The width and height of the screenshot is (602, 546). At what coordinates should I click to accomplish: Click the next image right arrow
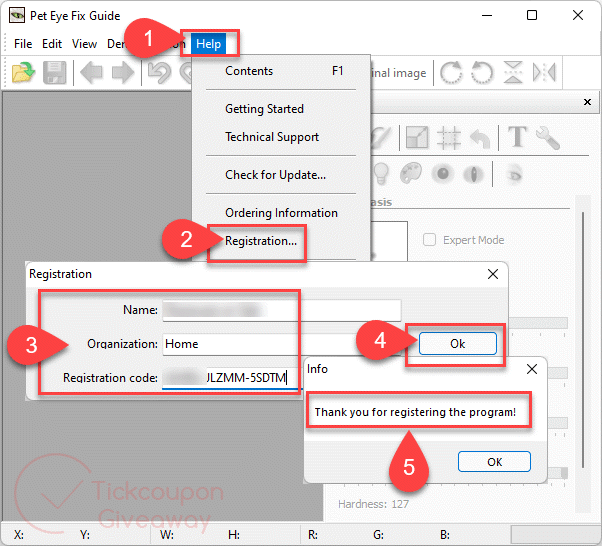point(122,73)
